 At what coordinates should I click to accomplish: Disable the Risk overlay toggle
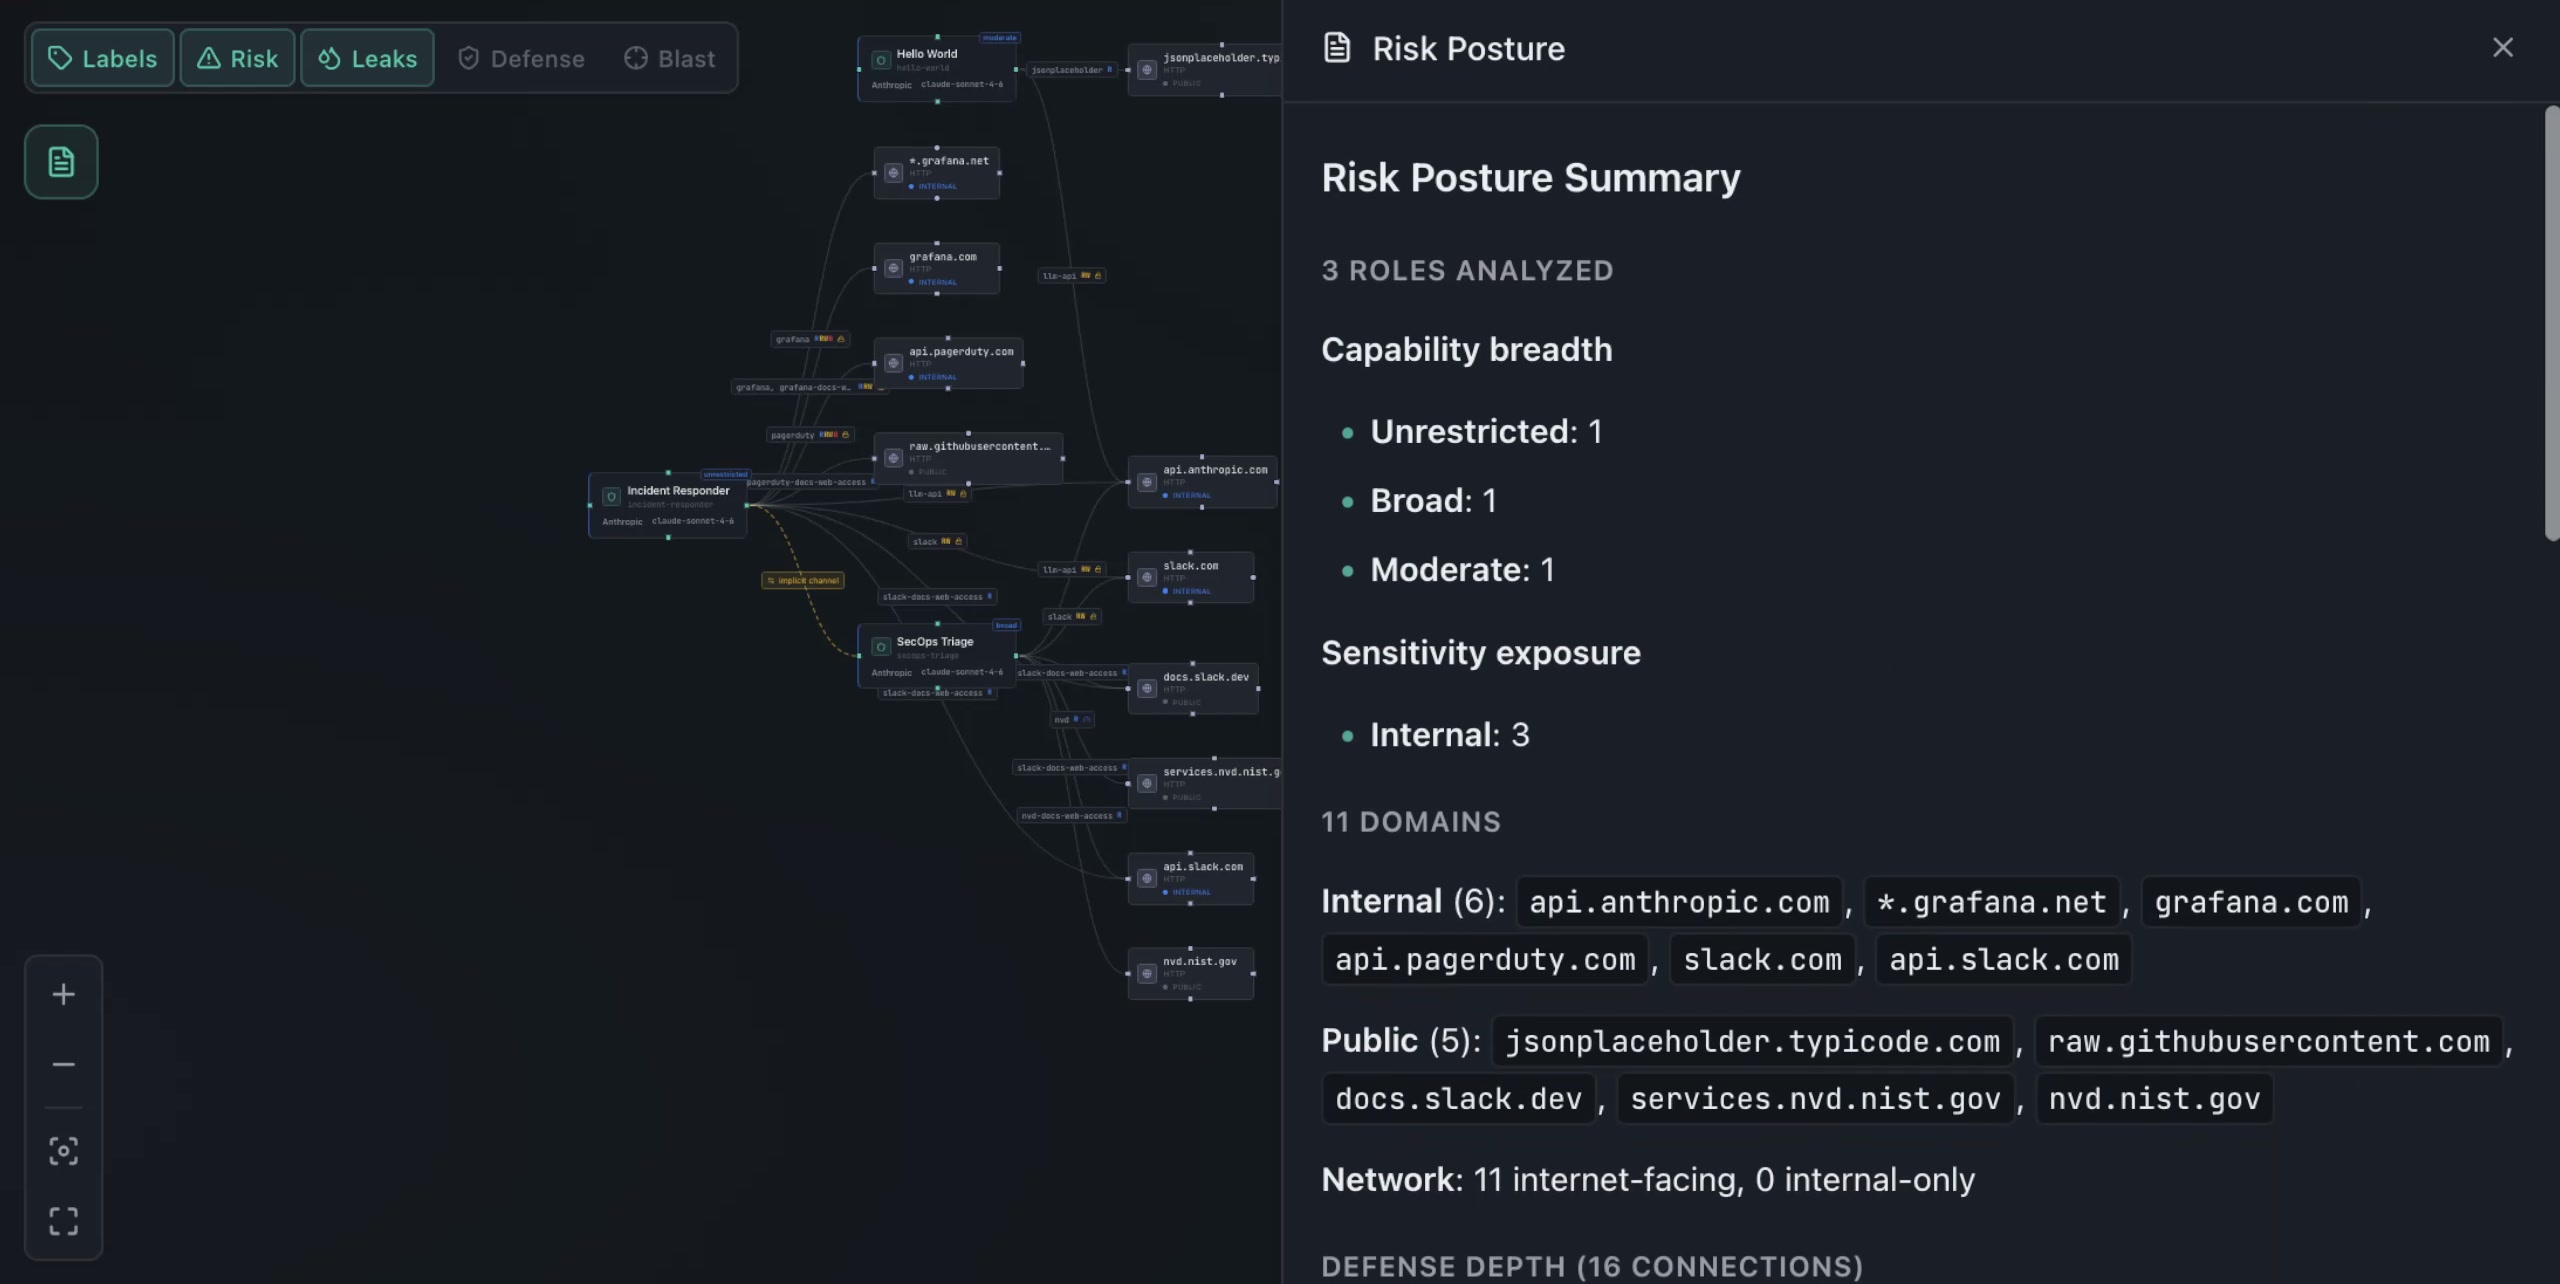tap(237, 58)
